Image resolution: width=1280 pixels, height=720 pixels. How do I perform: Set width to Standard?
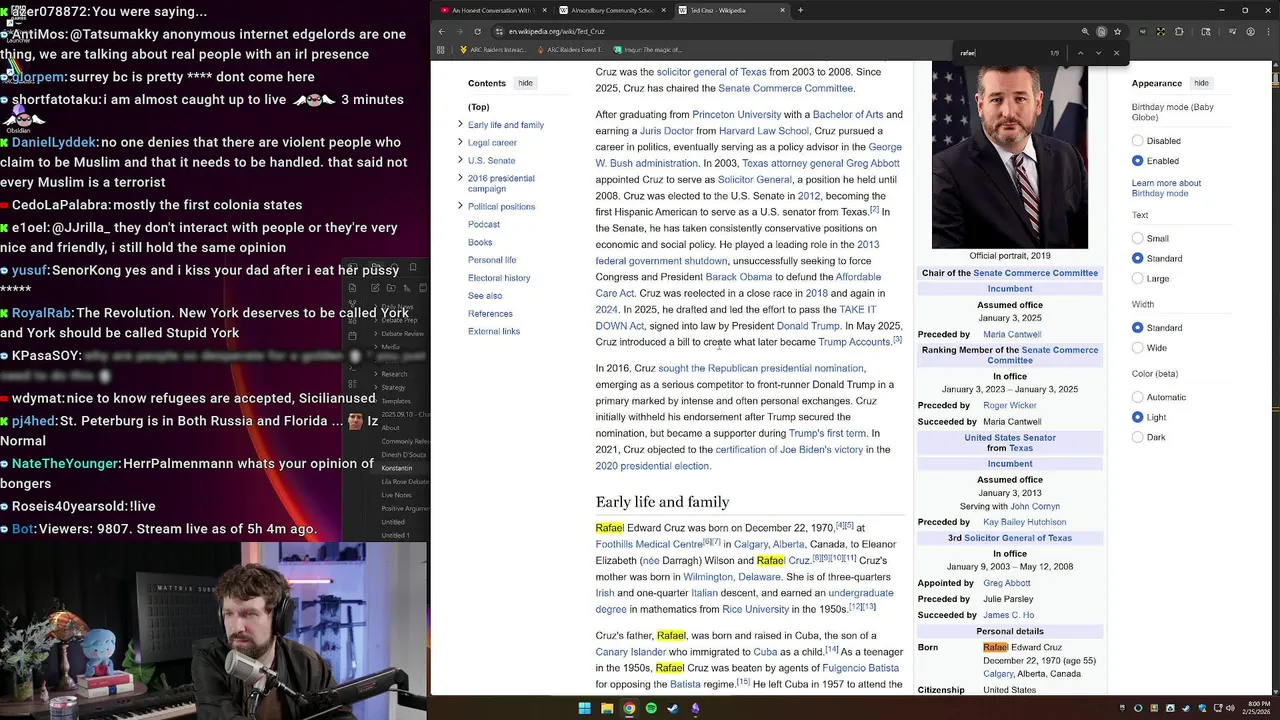[1137, 328]
